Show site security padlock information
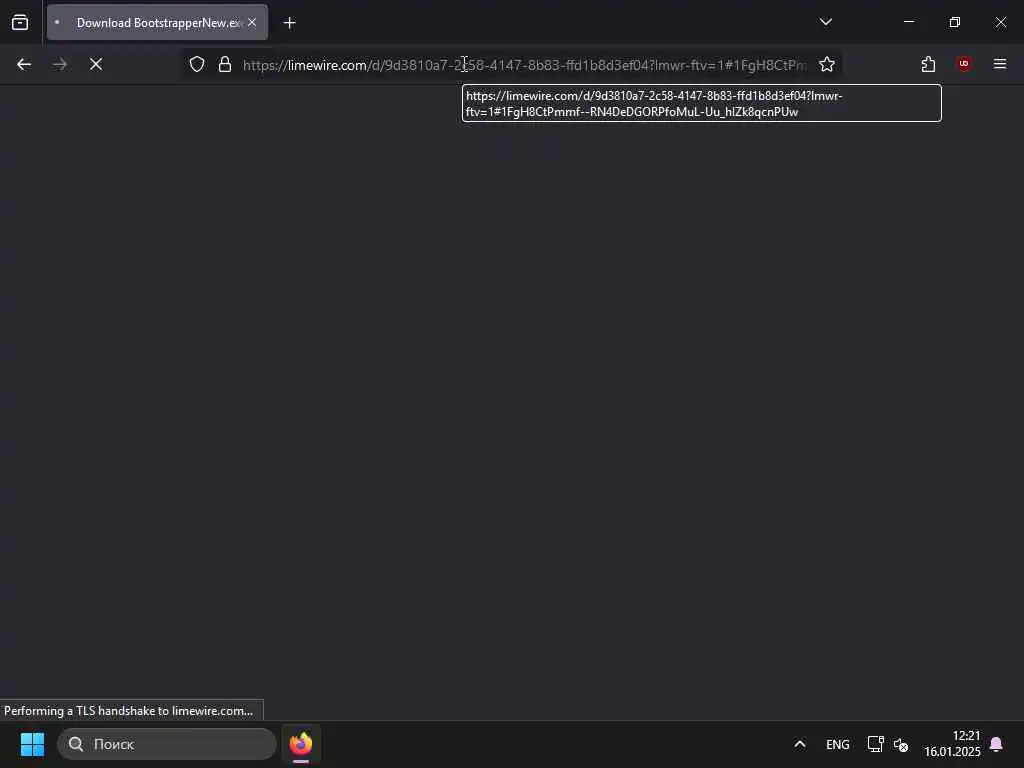This screenshot has height=768, width=1024. coord(225,64)
